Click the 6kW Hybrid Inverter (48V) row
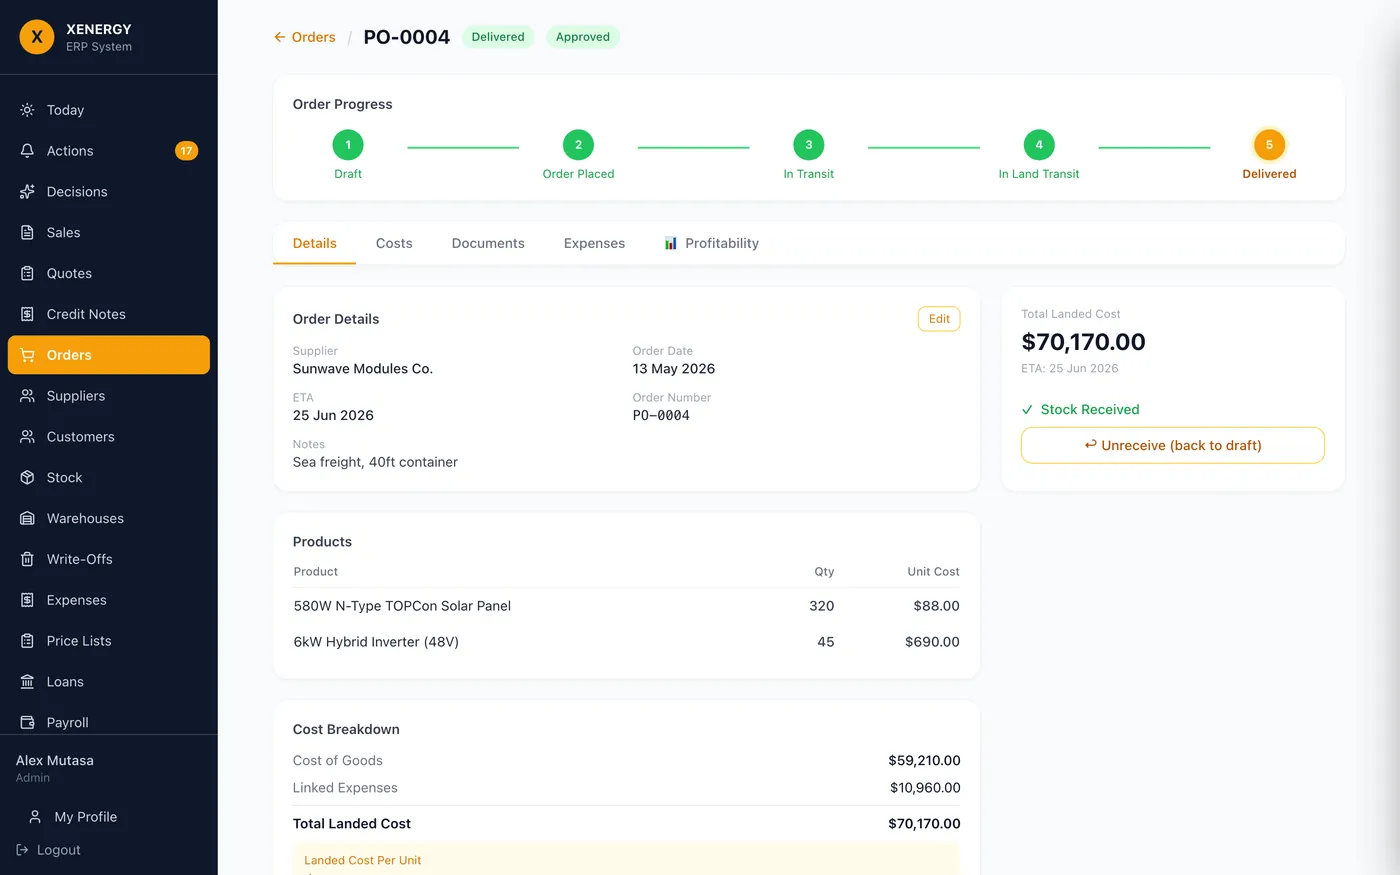Screen dimensions: 1400x875 (626, 642)
